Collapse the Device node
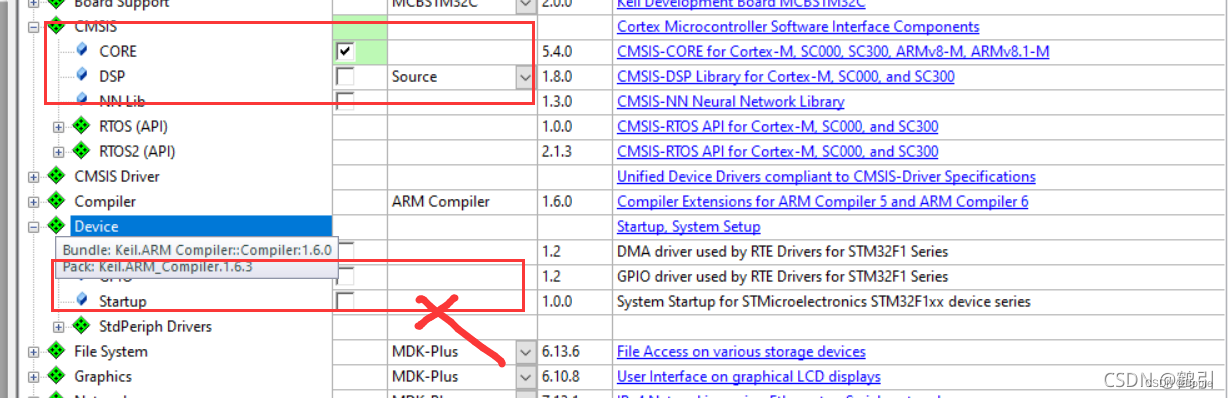The image size is (1228, 398). tap(34, 226)
